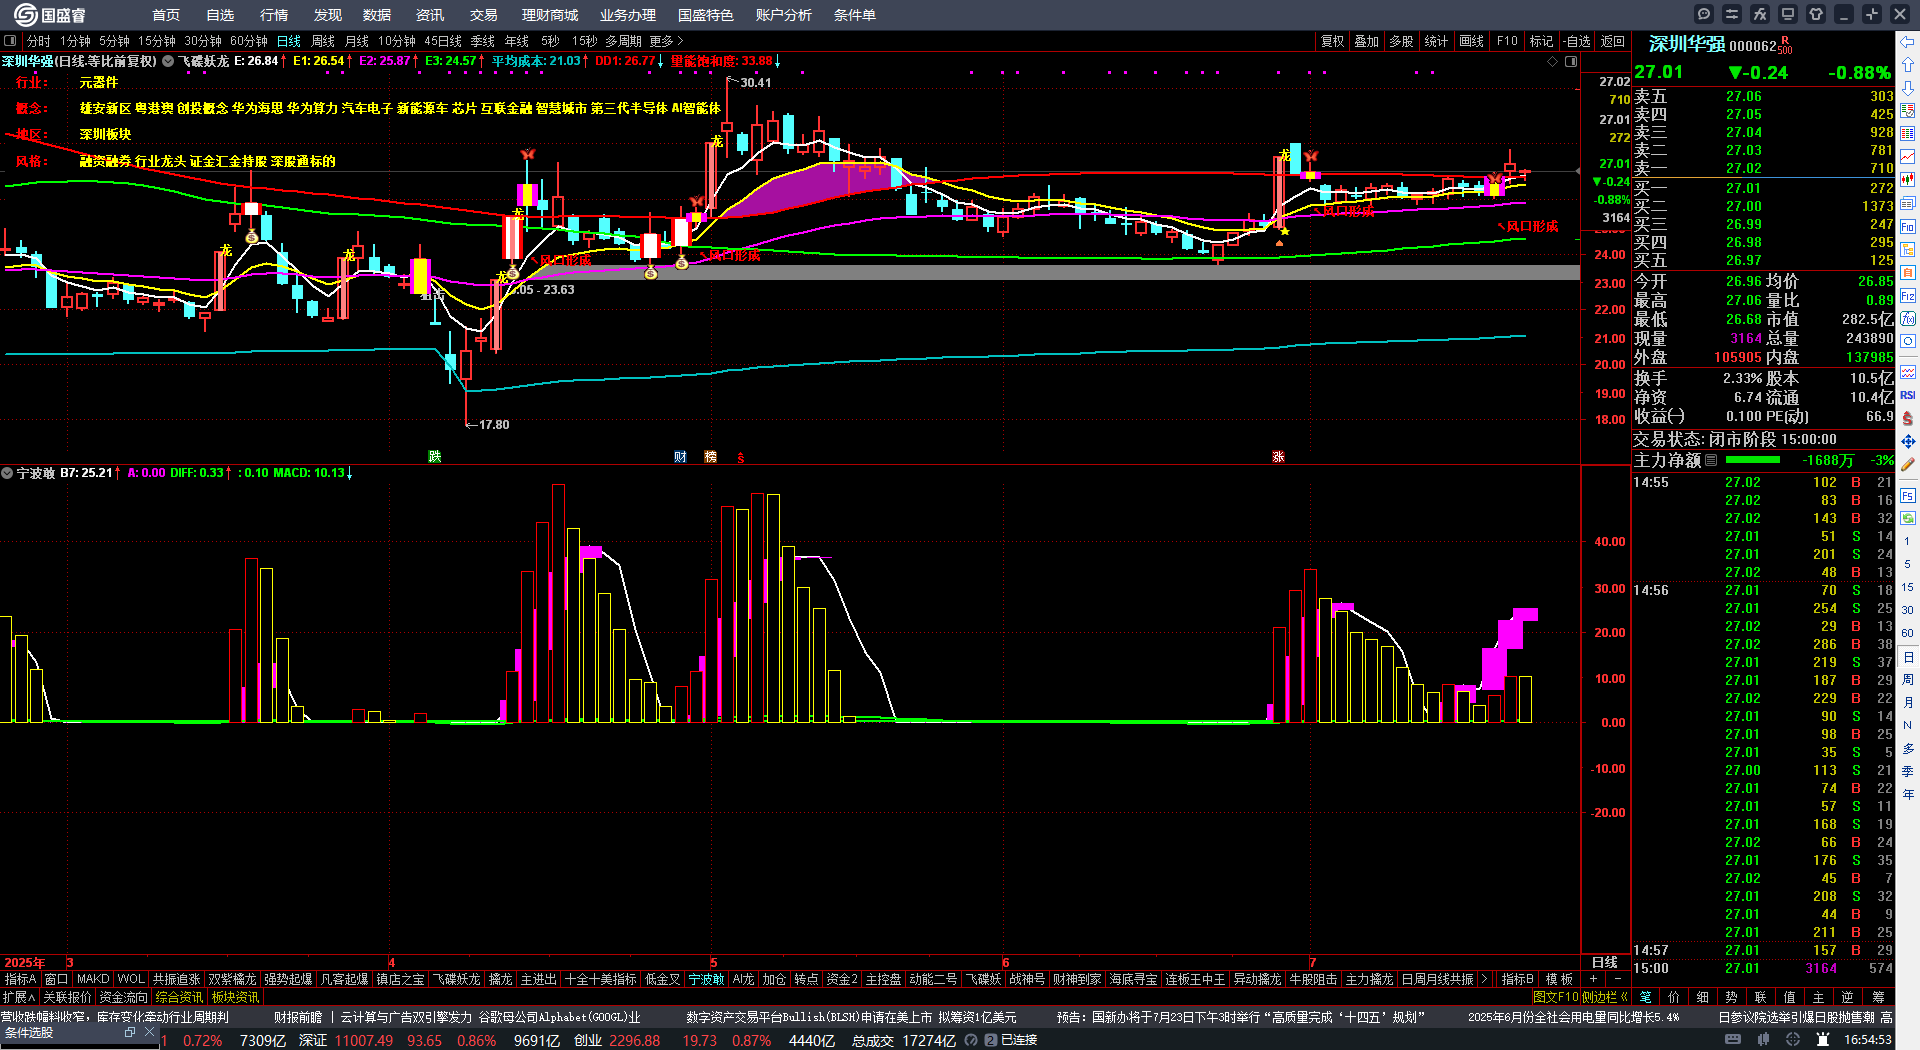Click the target crosshair icon in status bar
The width and height of the screenshot is (1920, 1050).
tap(1793, 1040)
